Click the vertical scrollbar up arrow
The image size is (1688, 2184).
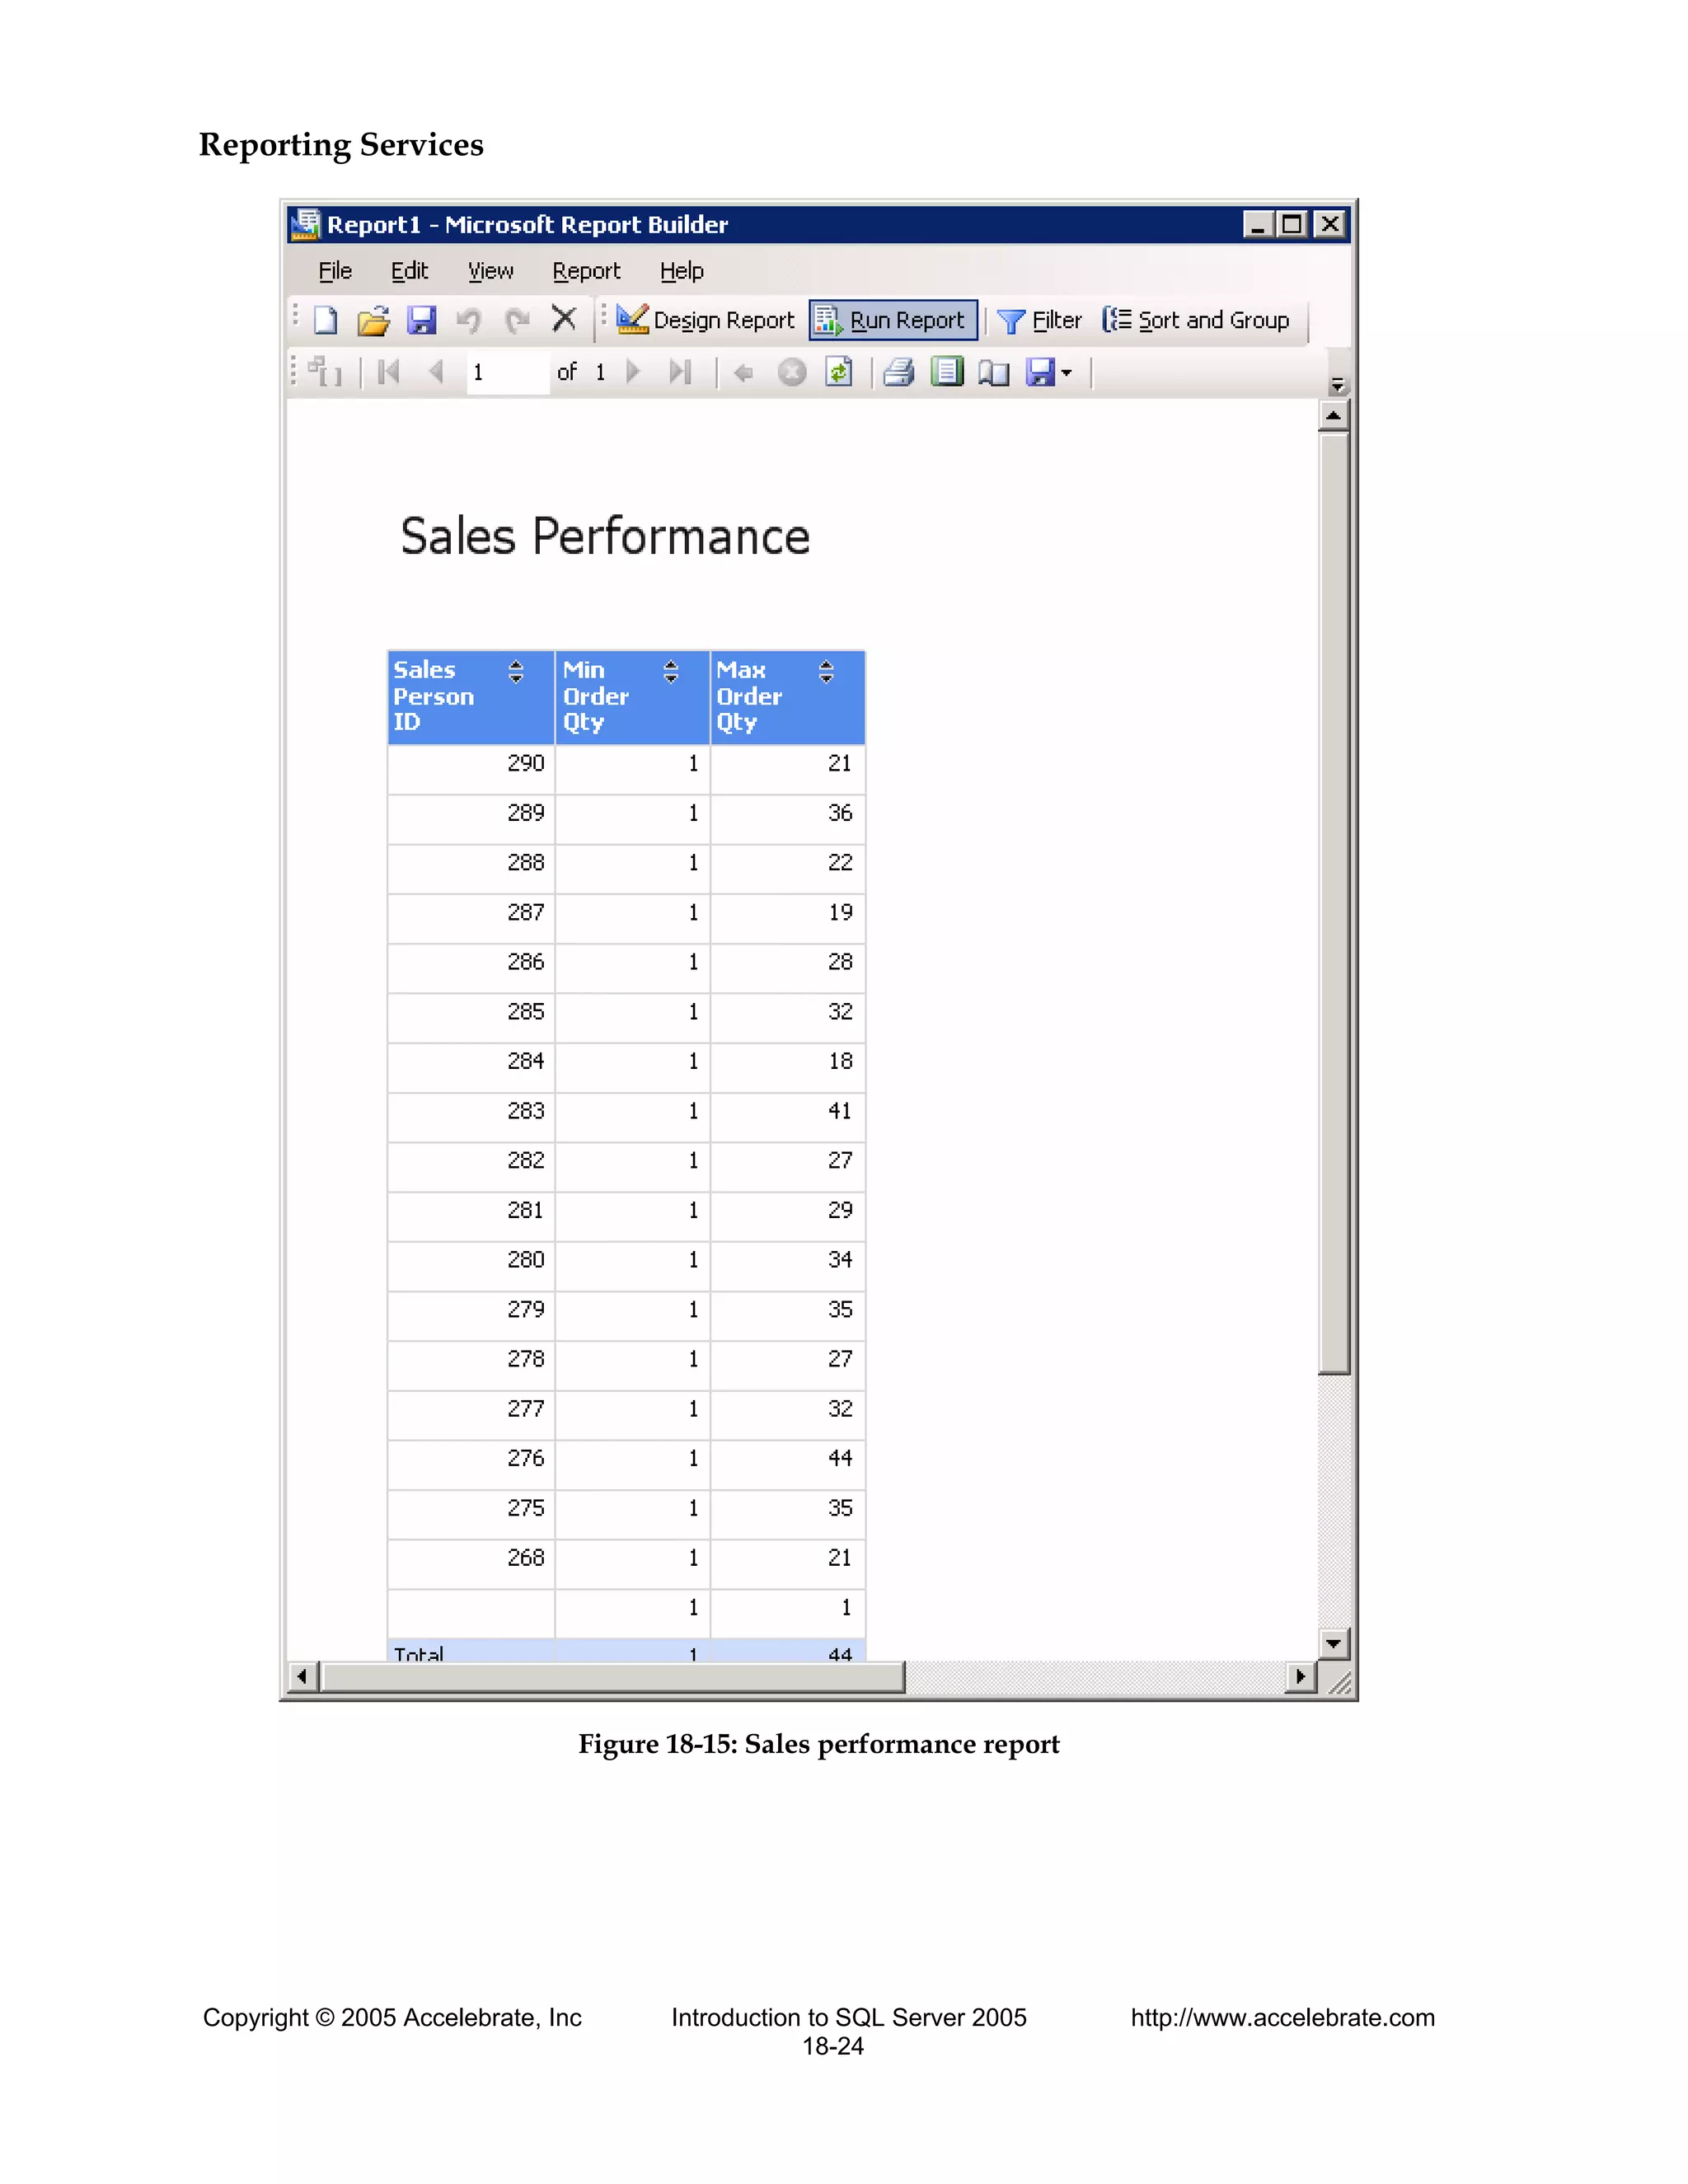tap(1334, 415)
